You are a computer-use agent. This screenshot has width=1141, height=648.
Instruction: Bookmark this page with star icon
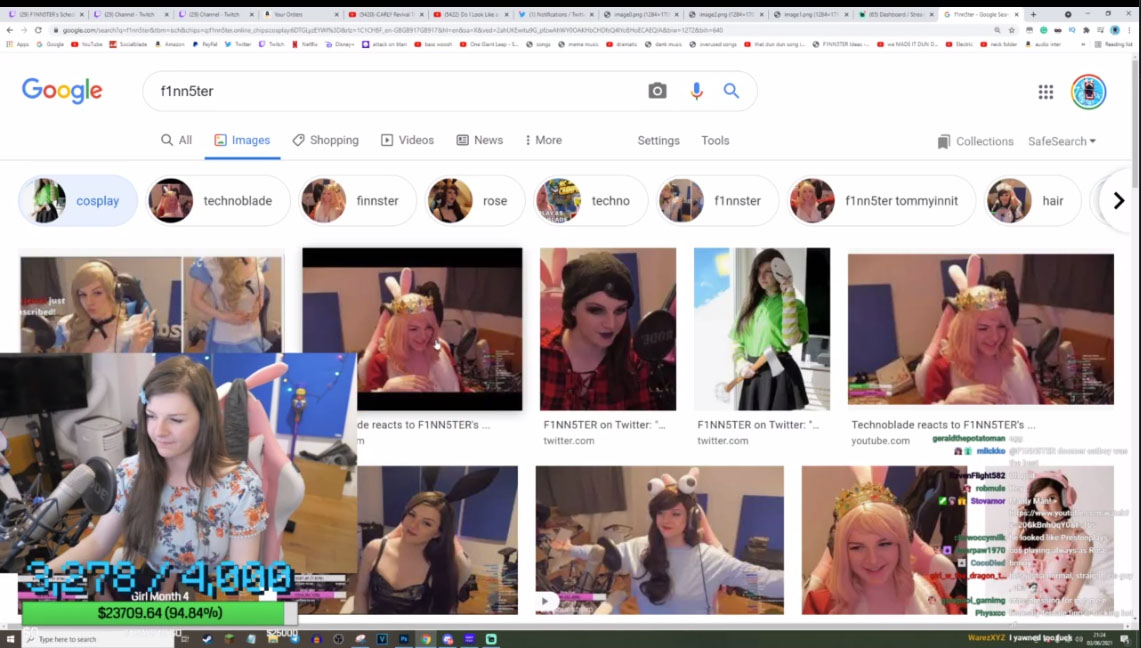click(x=1011, y=30)
